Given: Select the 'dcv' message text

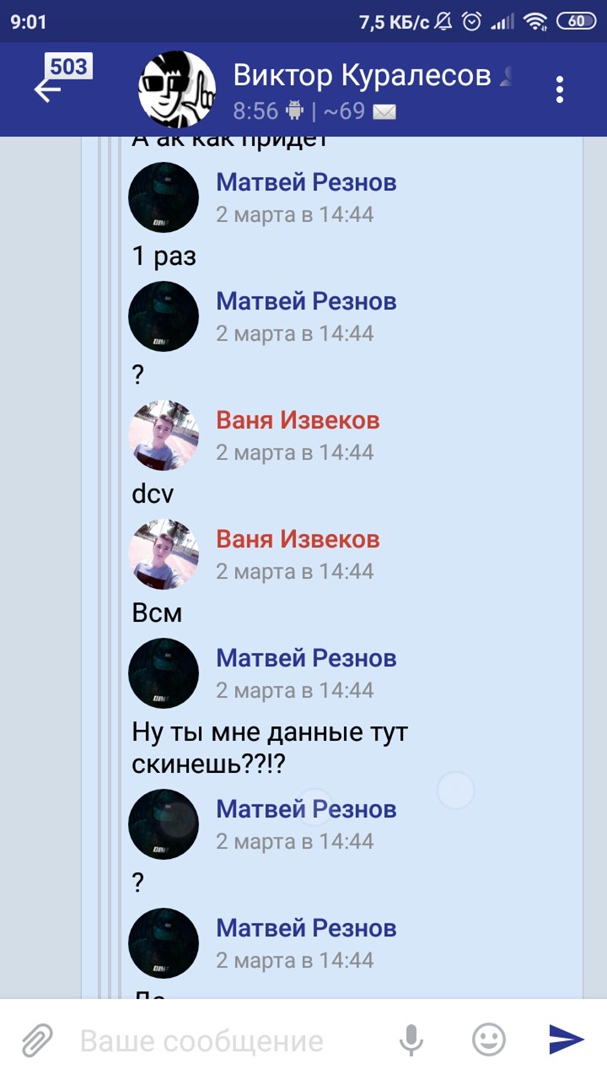Looking at the screenshot, I should (x=152, y=494).
